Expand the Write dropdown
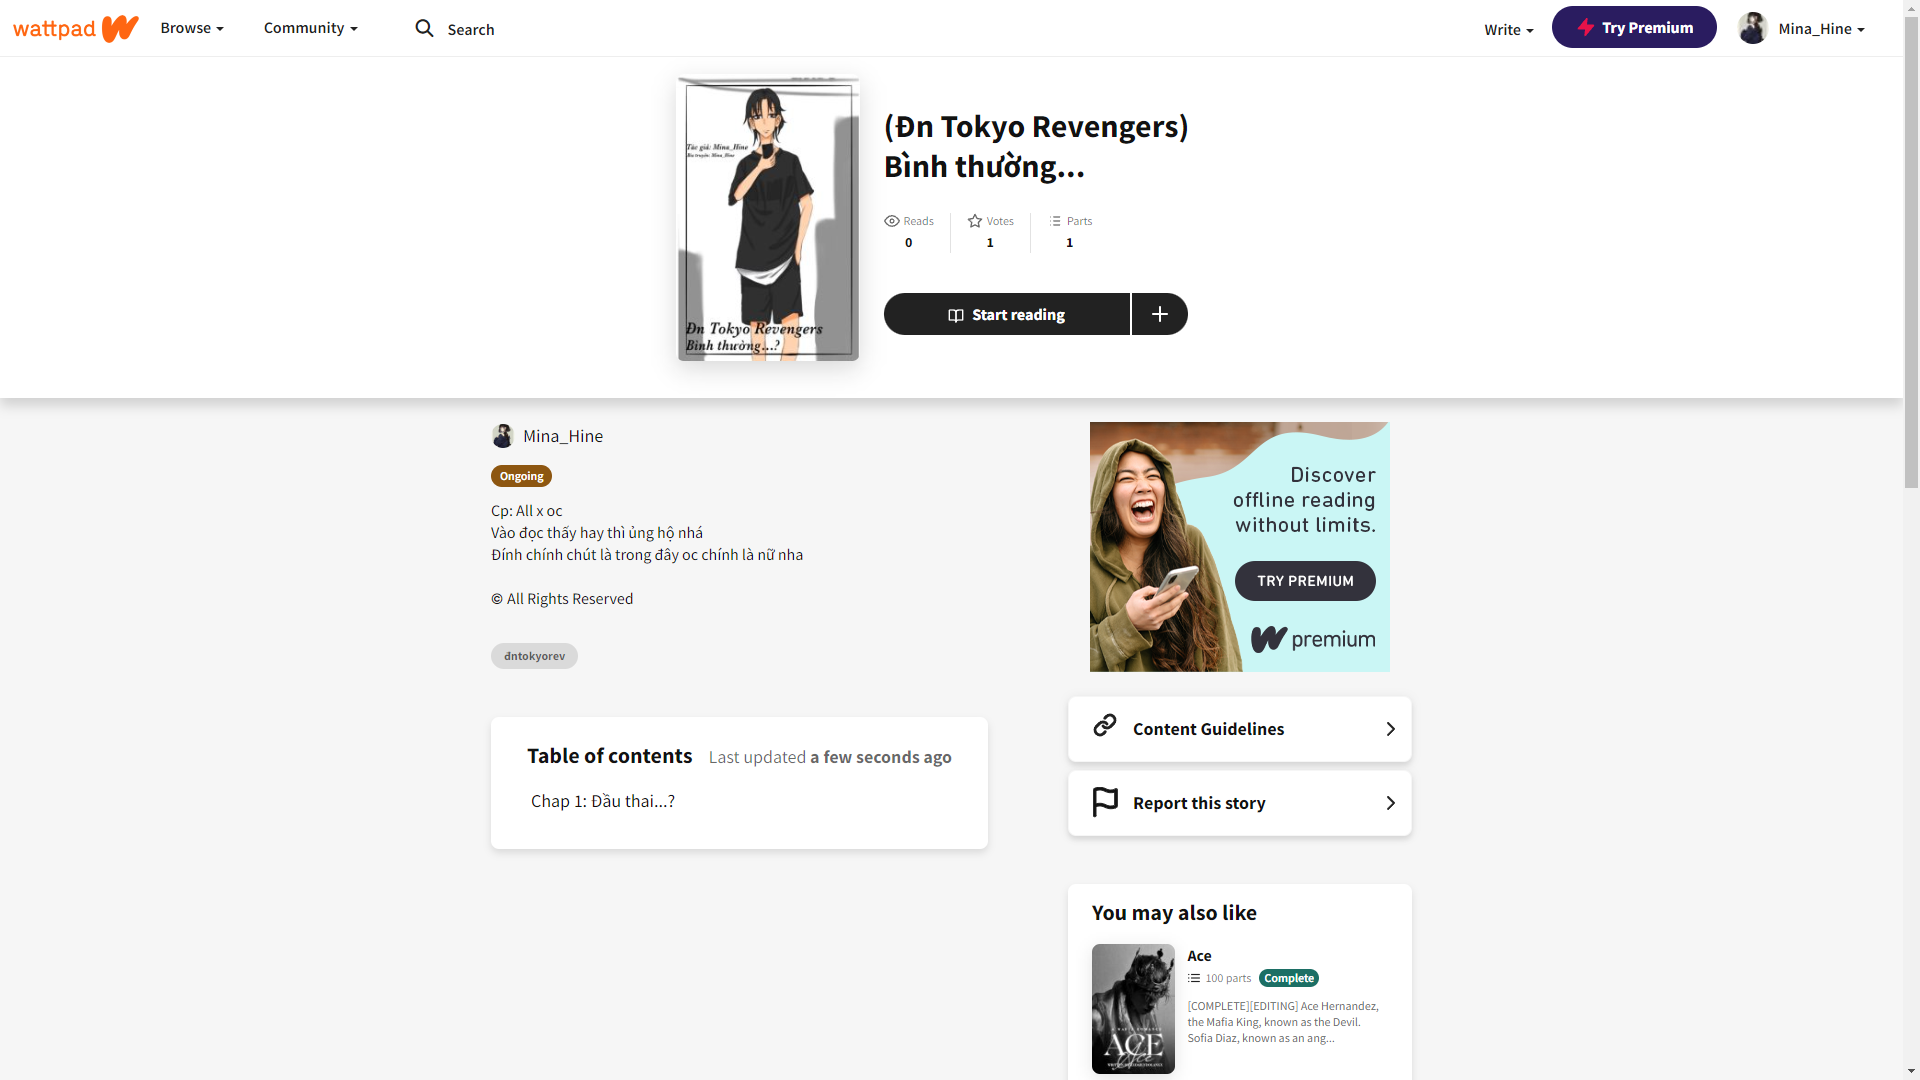This screenshot has height=1080, width=1920. pyautogui.click(x=1508, y=30)
